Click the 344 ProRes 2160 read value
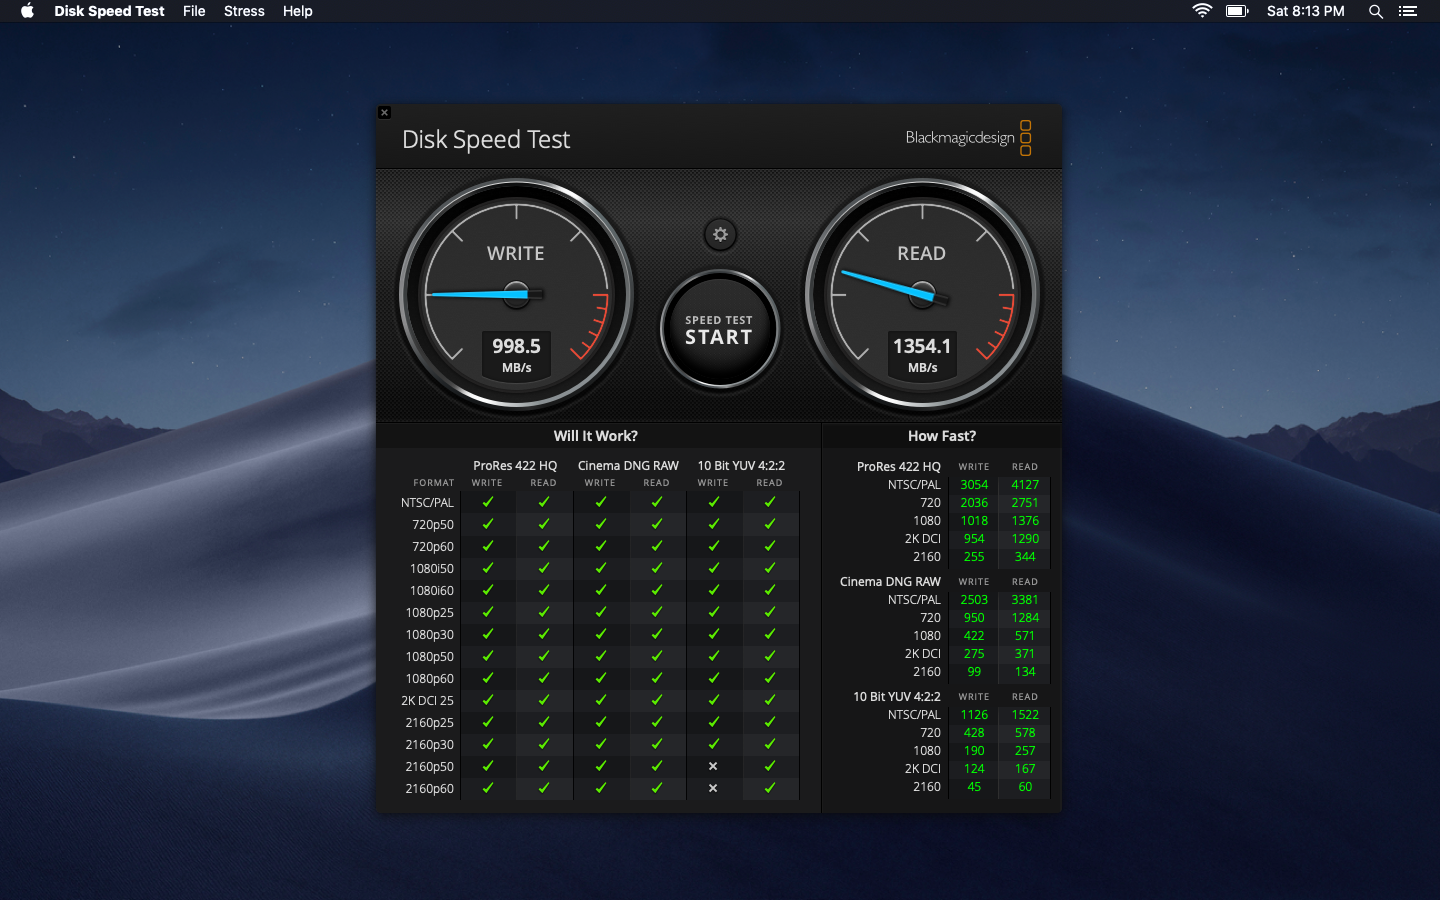 point(1025,557)
